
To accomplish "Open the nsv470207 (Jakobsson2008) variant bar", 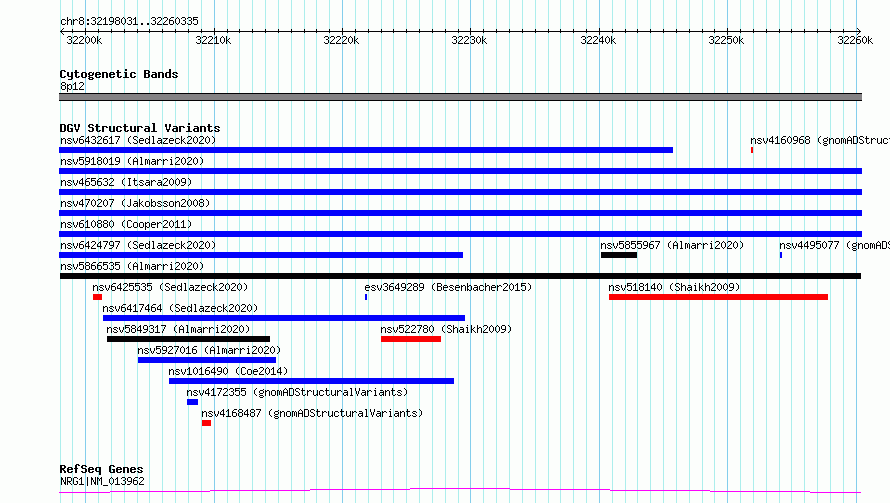I will (x=460, y=213).
